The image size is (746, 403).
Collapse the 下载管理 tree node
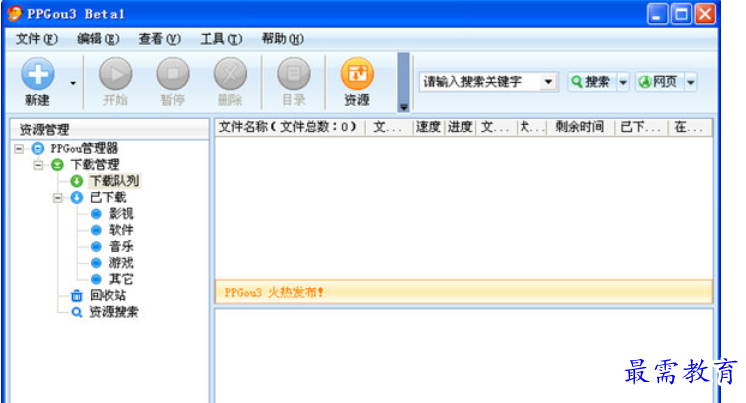point(39,165)
